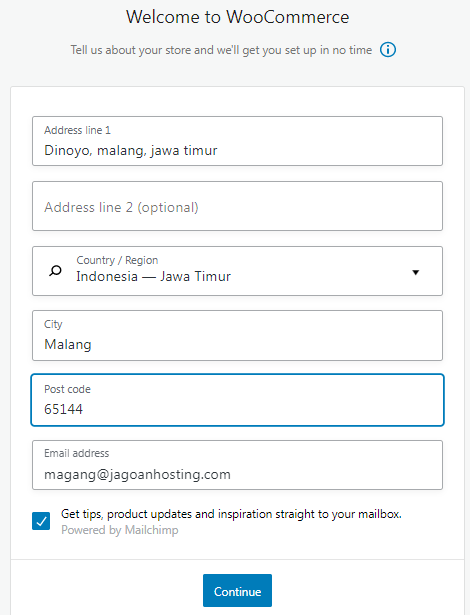Click the "City" field label

coord(53,324)
